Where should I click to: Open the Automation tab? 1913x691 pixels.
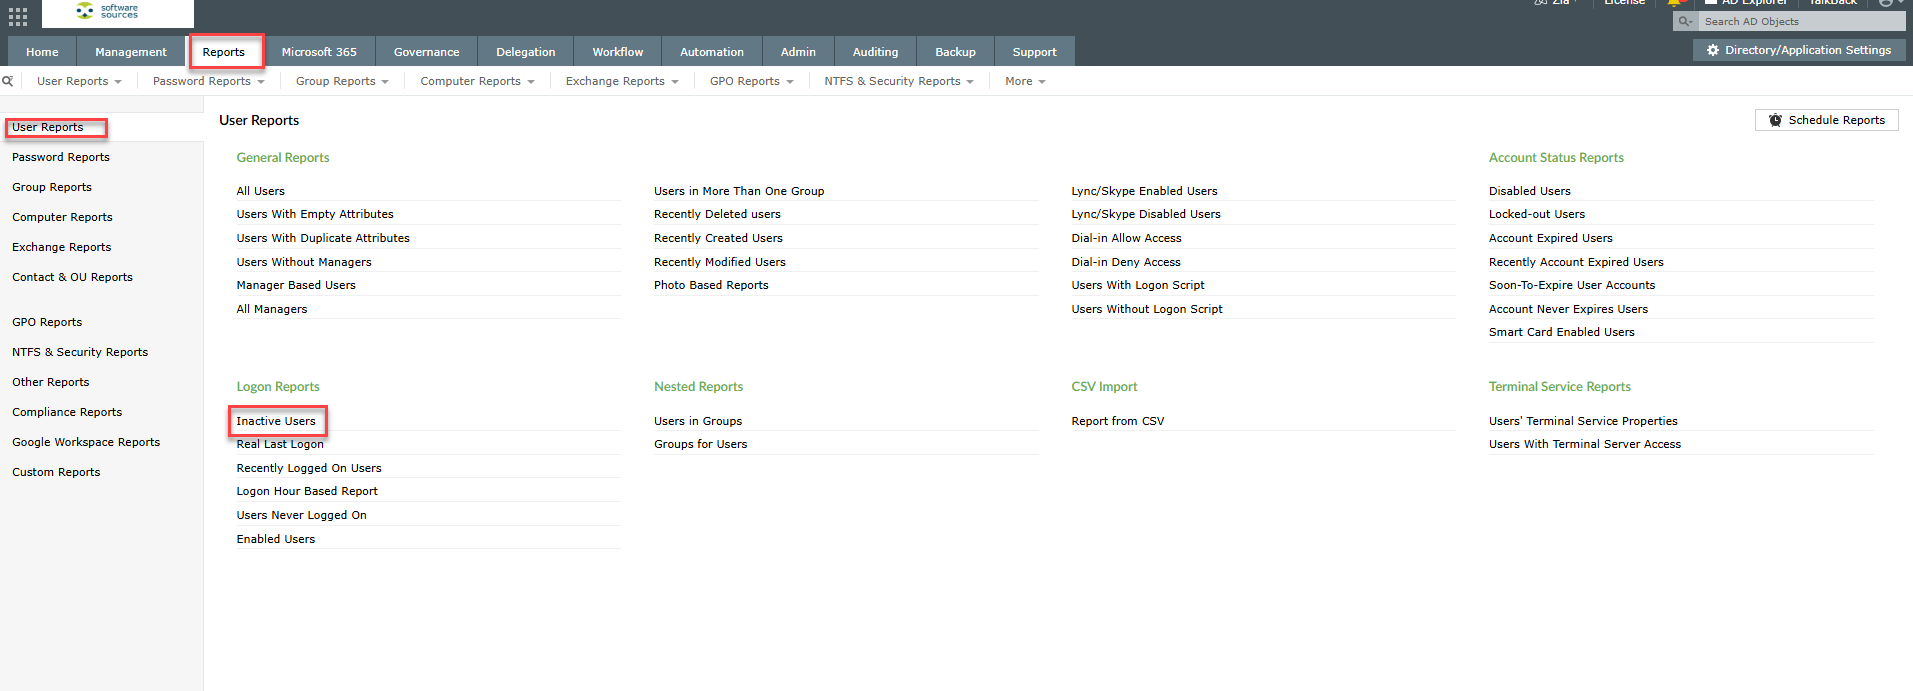click(x=711, y=52)
